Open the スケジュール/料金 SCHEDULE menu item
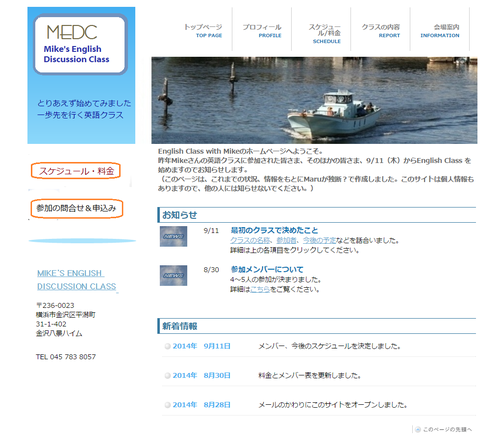The width and height of the screenshot is (500, 441). pyautogui.click(x=324, y=34)
